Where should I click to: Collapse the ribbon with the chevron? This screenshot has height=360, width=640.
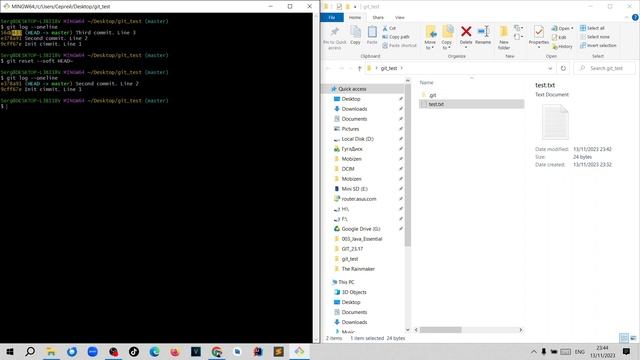tap(627, 18)
